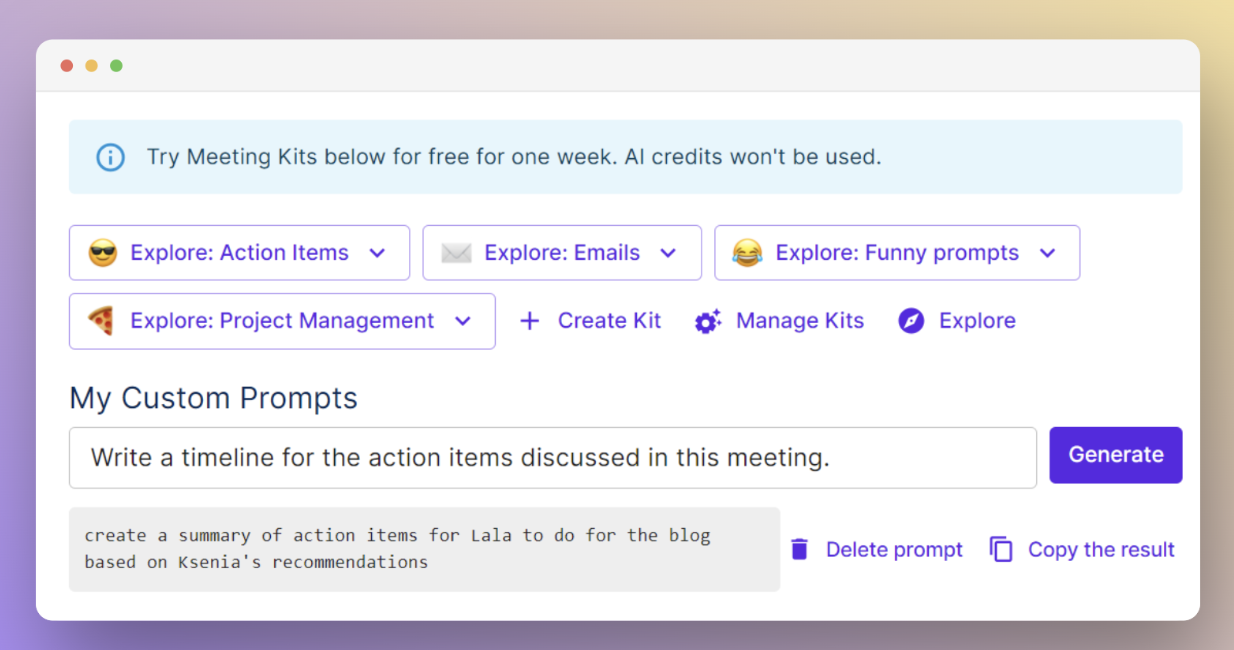Viewport: 1234px width, 650px height.
Task: Click Delete prompt to remove saved prompt
Action: coord(894,549)
